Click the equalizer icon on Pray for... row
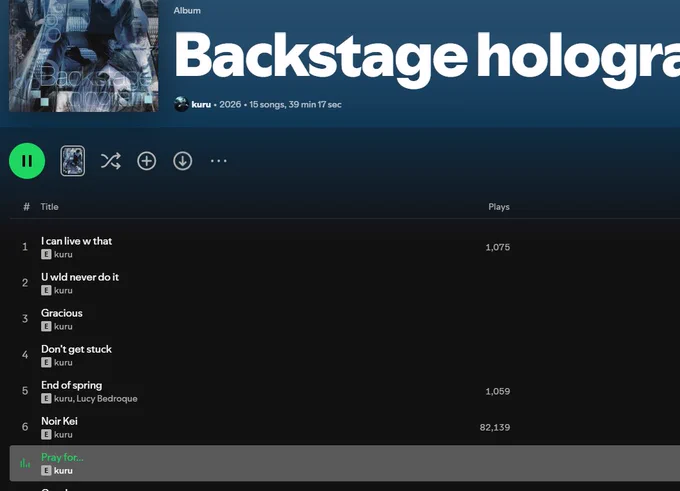Viewport: 680px width, 491px height. point(25,463)
